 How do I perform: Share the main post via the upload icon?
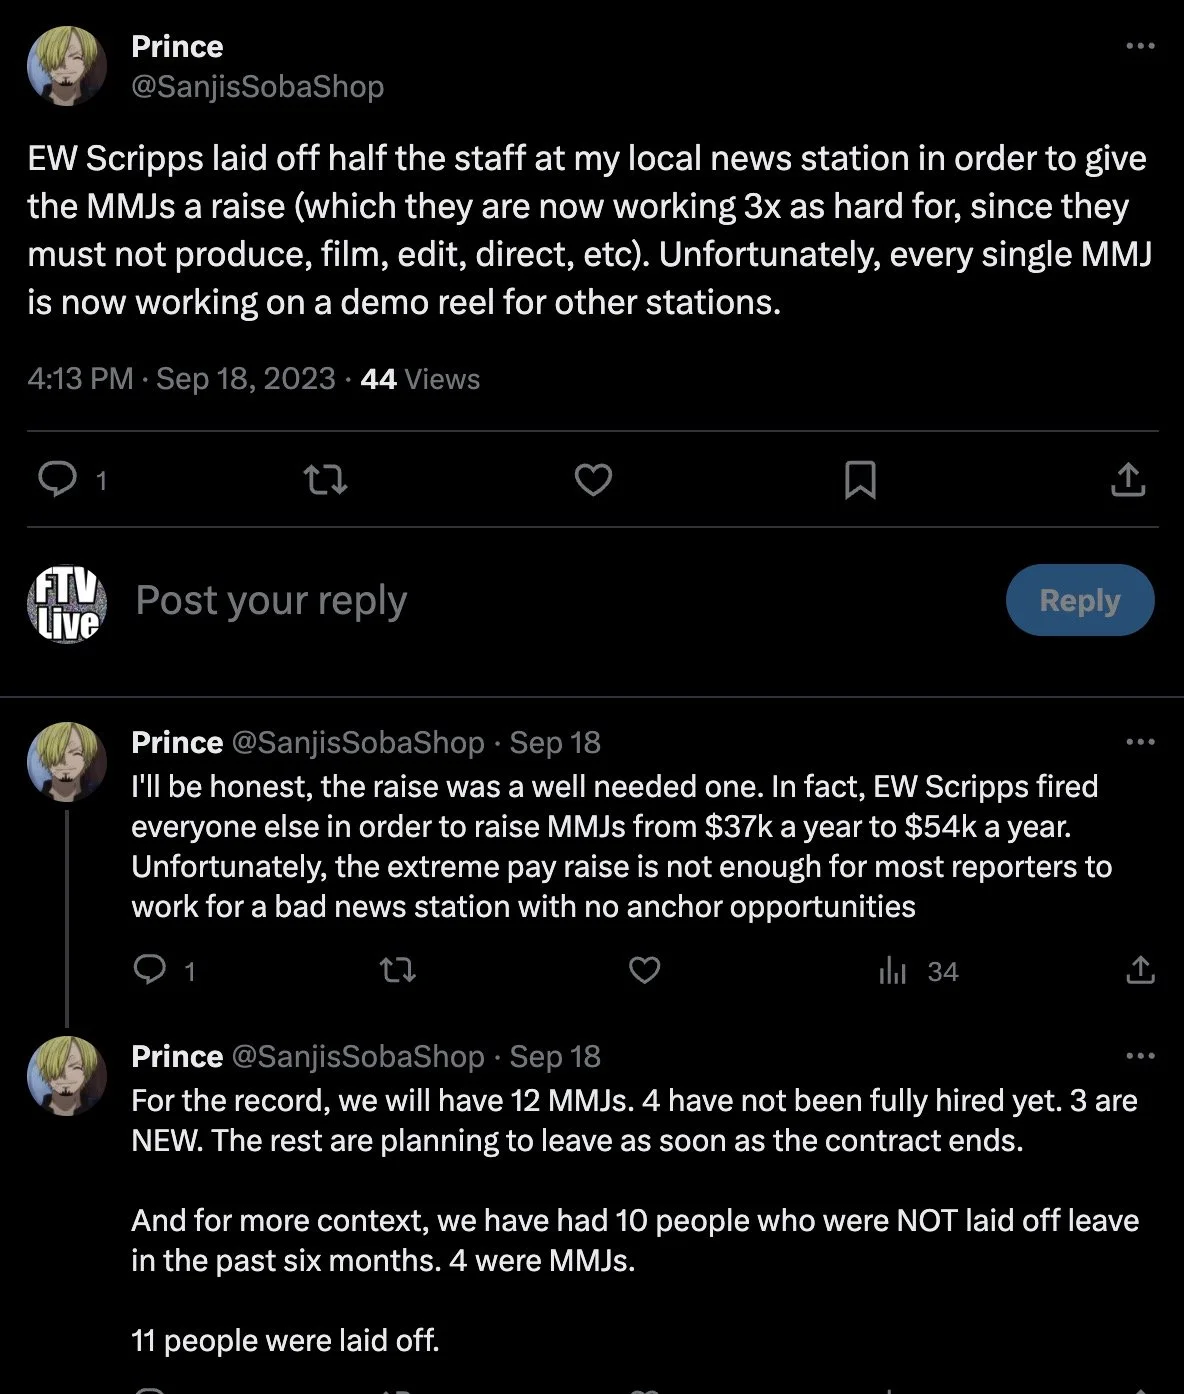(1128, 480)
